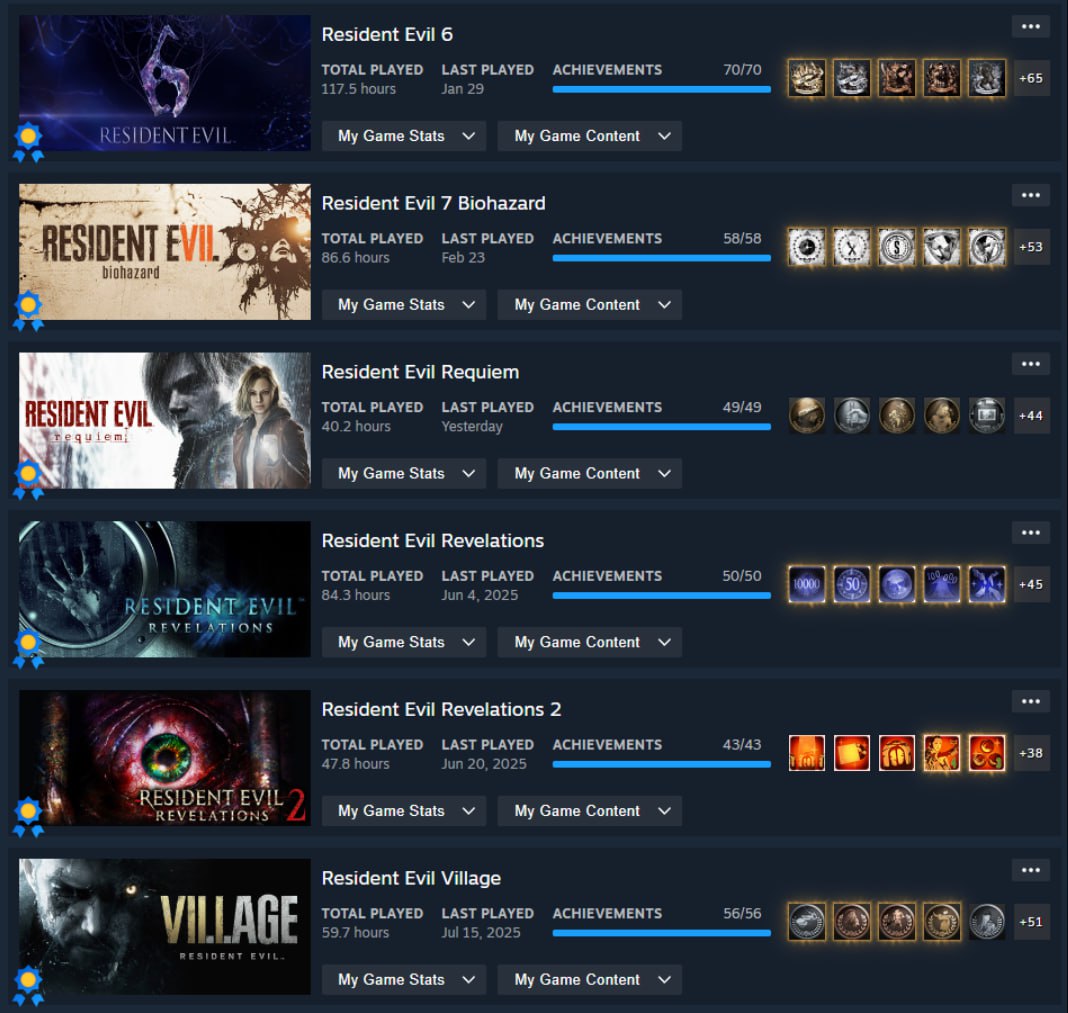The image size is (1068, 1013).
Task: Click the dollar-sign achievement icon for Resident Evil 7
Action: (x=896, y=247)
